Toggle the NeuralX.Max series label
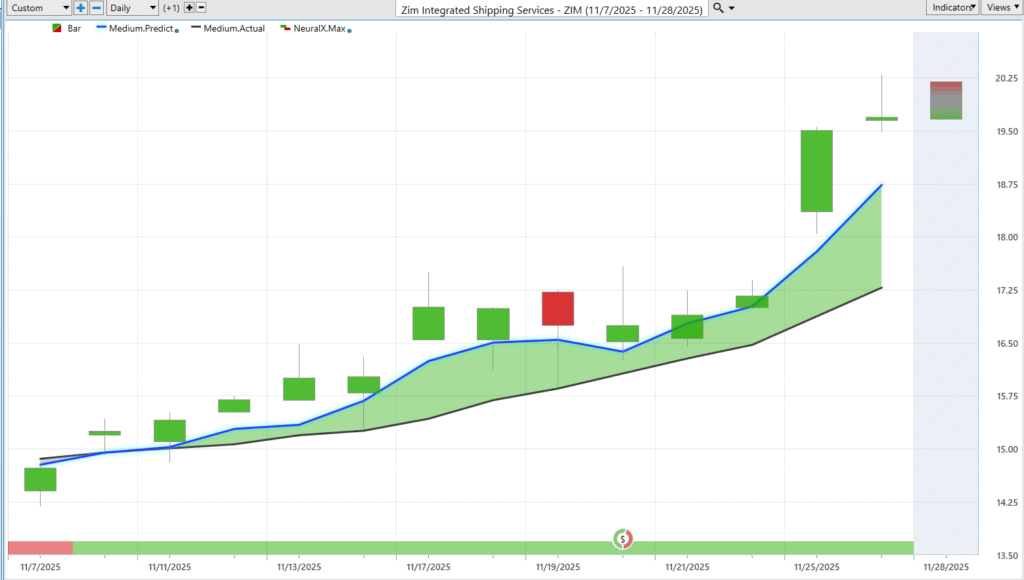The width and height of the screenshot is (1024, 580). [320, 29]
